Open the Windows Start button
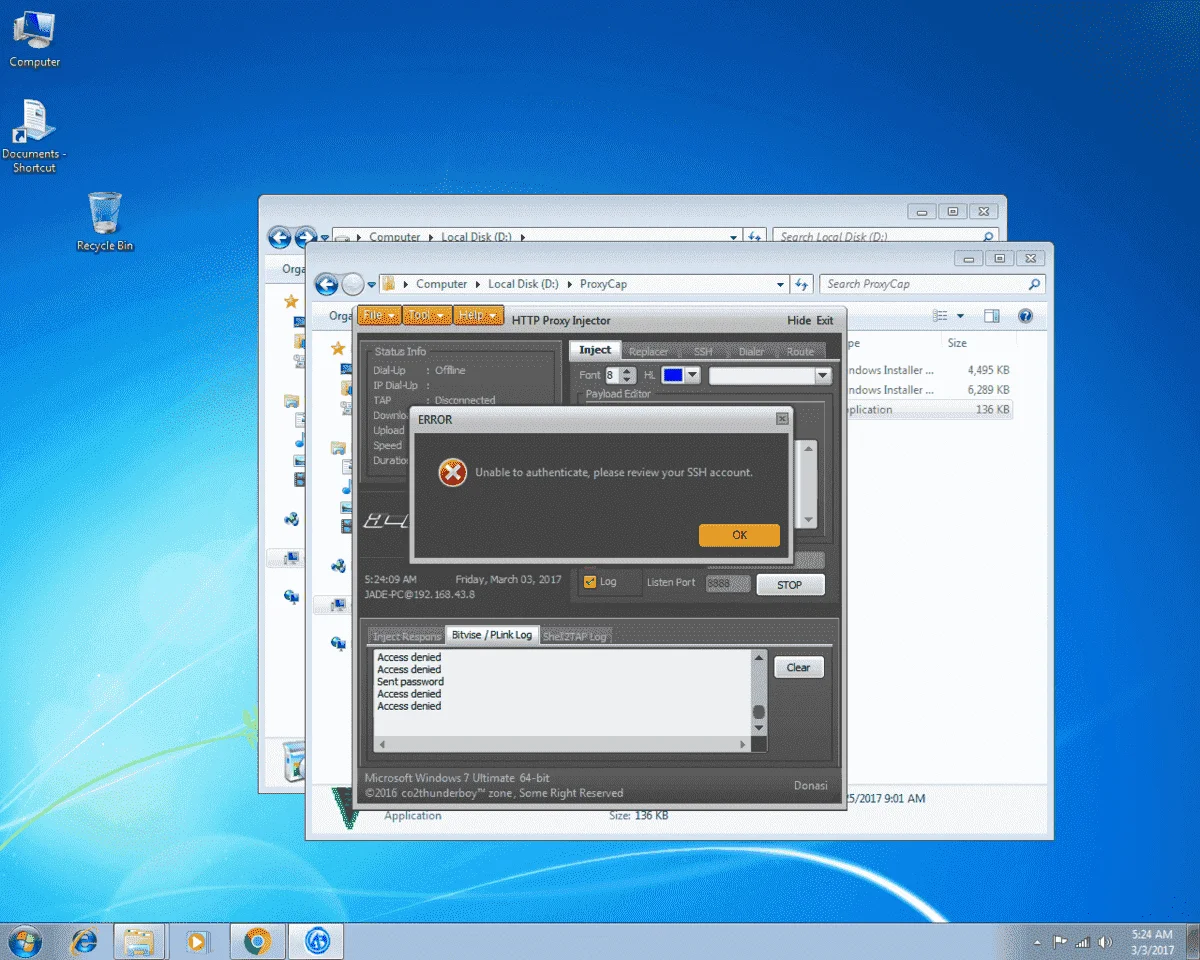This screenshot has width=1200, height=960. tap(25, 941)
